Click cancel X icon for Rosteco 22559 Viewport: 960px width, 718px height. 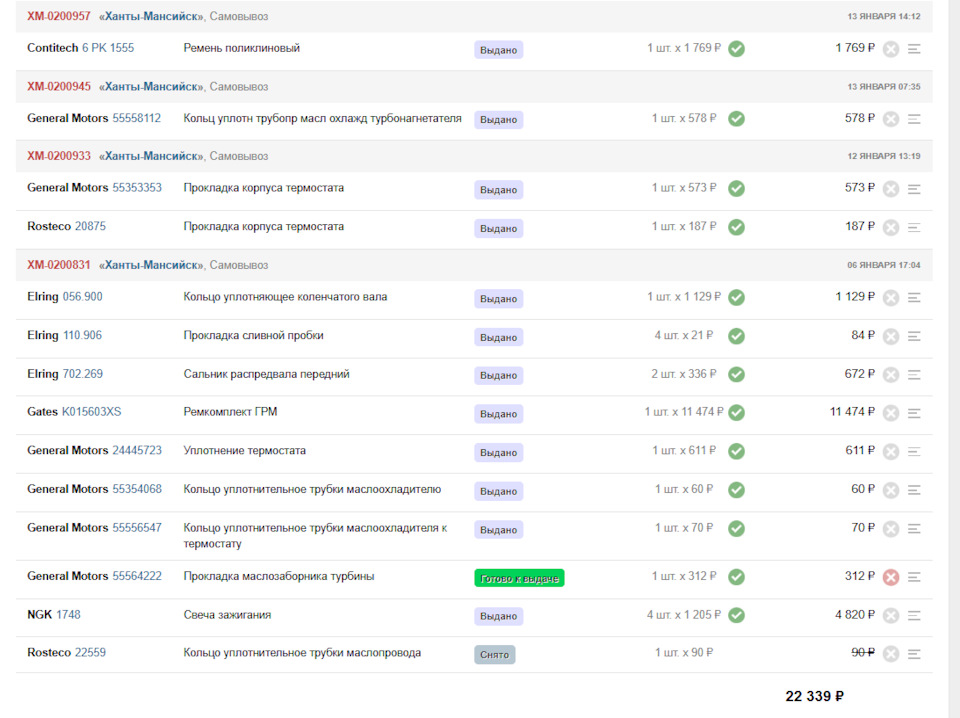891,654
